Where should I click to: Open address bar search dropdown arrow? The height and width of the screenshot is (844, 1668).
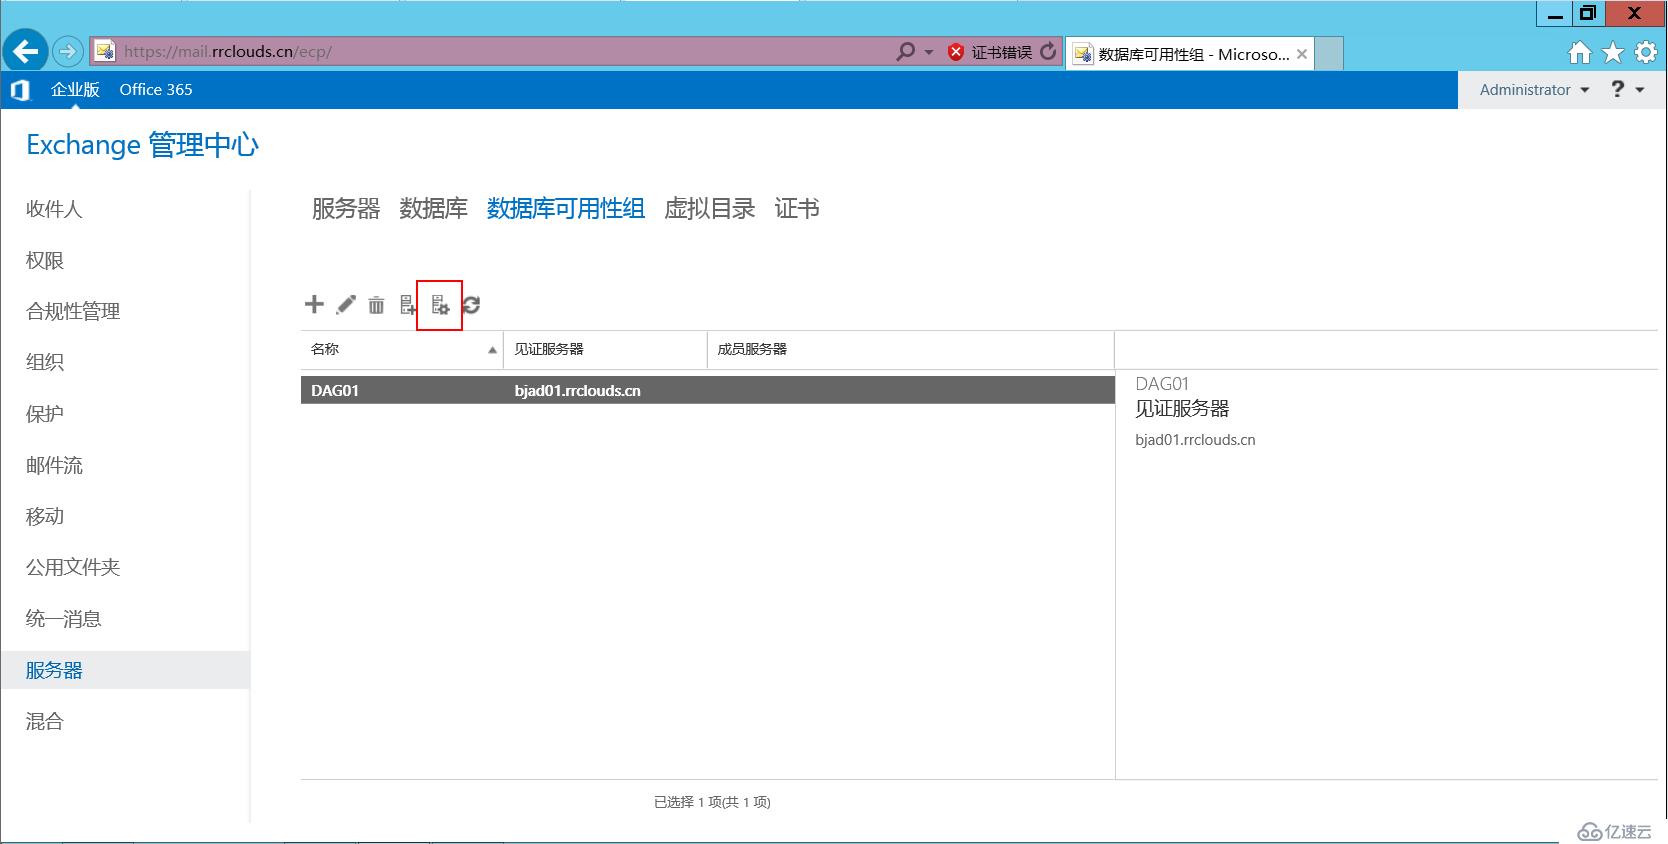click(x=929, y=51)
